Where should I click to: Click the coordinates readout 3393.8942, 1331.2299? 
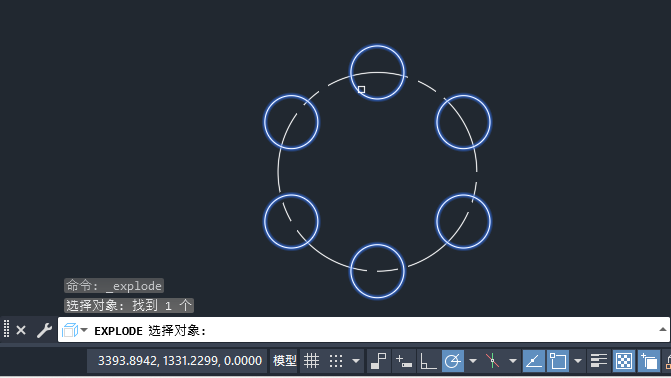click(179, 361)
